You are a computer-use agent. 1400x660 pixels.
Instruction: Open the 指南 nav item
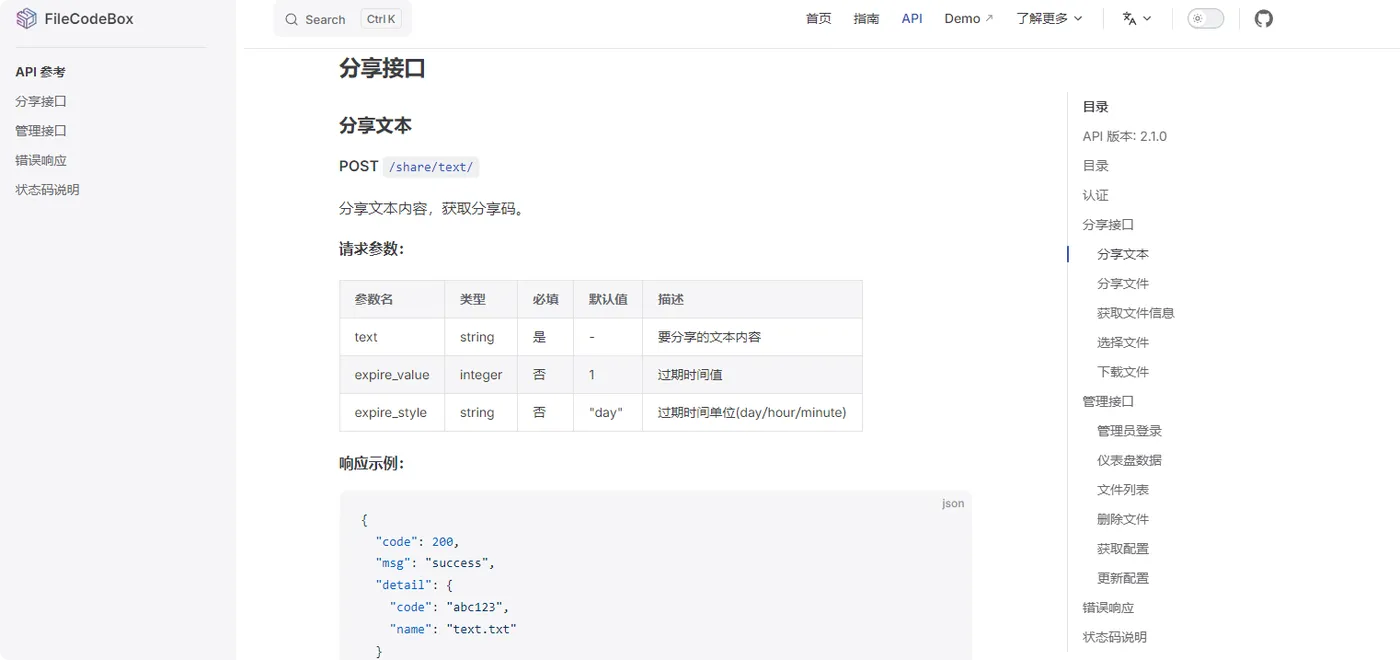[866, 19]
